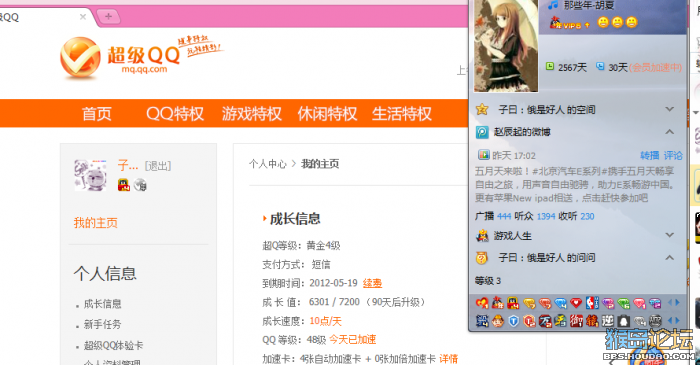Click the red penguin badge under the username
The width and height of the screenshot is (700, 365).
tap(124, 185)
